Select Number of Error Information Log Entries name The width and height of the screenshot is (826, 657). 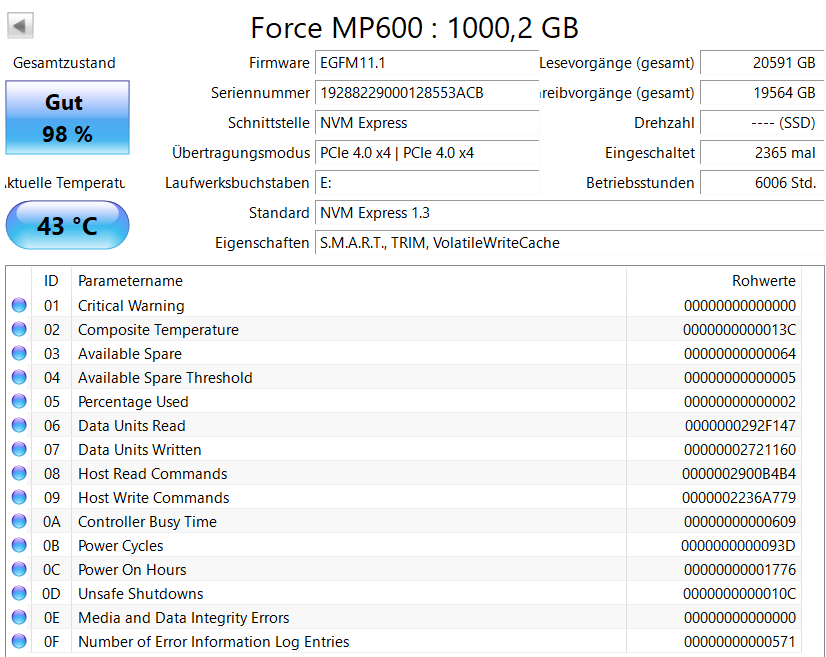(x=213, y=642)
